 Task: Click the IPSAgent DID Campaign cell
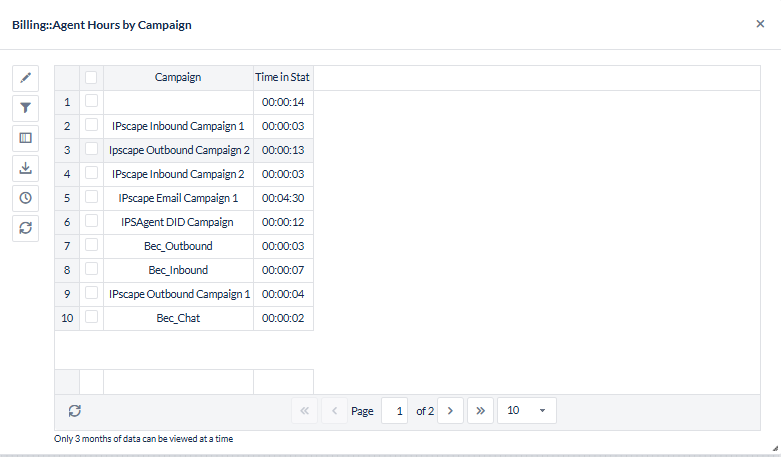pyautogui.click(x=178, y=222)
